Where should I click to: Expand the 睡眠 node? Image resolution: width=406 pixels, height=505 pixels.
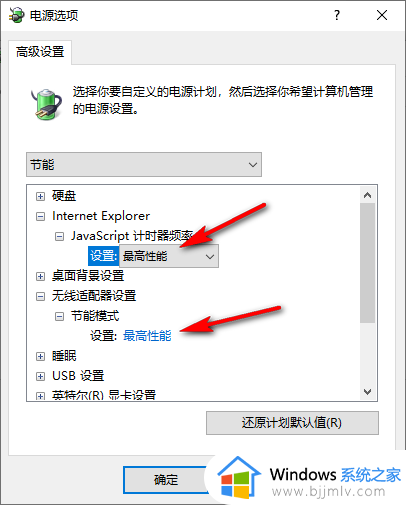point(40,356)
